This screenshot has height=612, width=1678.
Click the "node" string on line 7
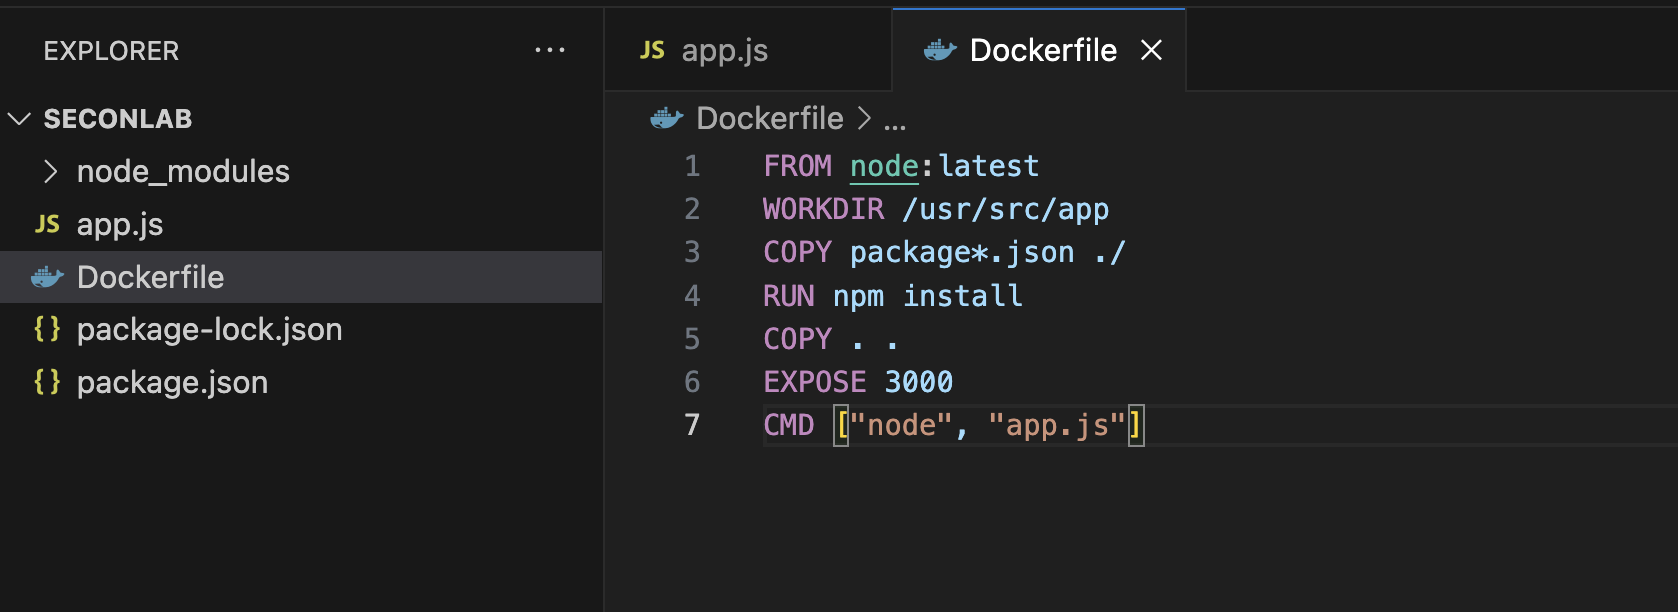coord(901,425)
